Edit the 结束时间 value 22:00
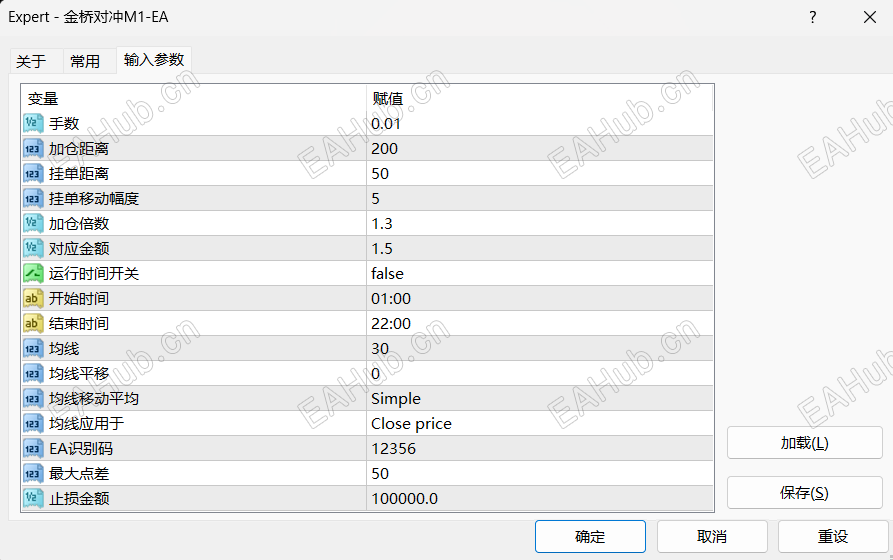 [x=539, y=324]
